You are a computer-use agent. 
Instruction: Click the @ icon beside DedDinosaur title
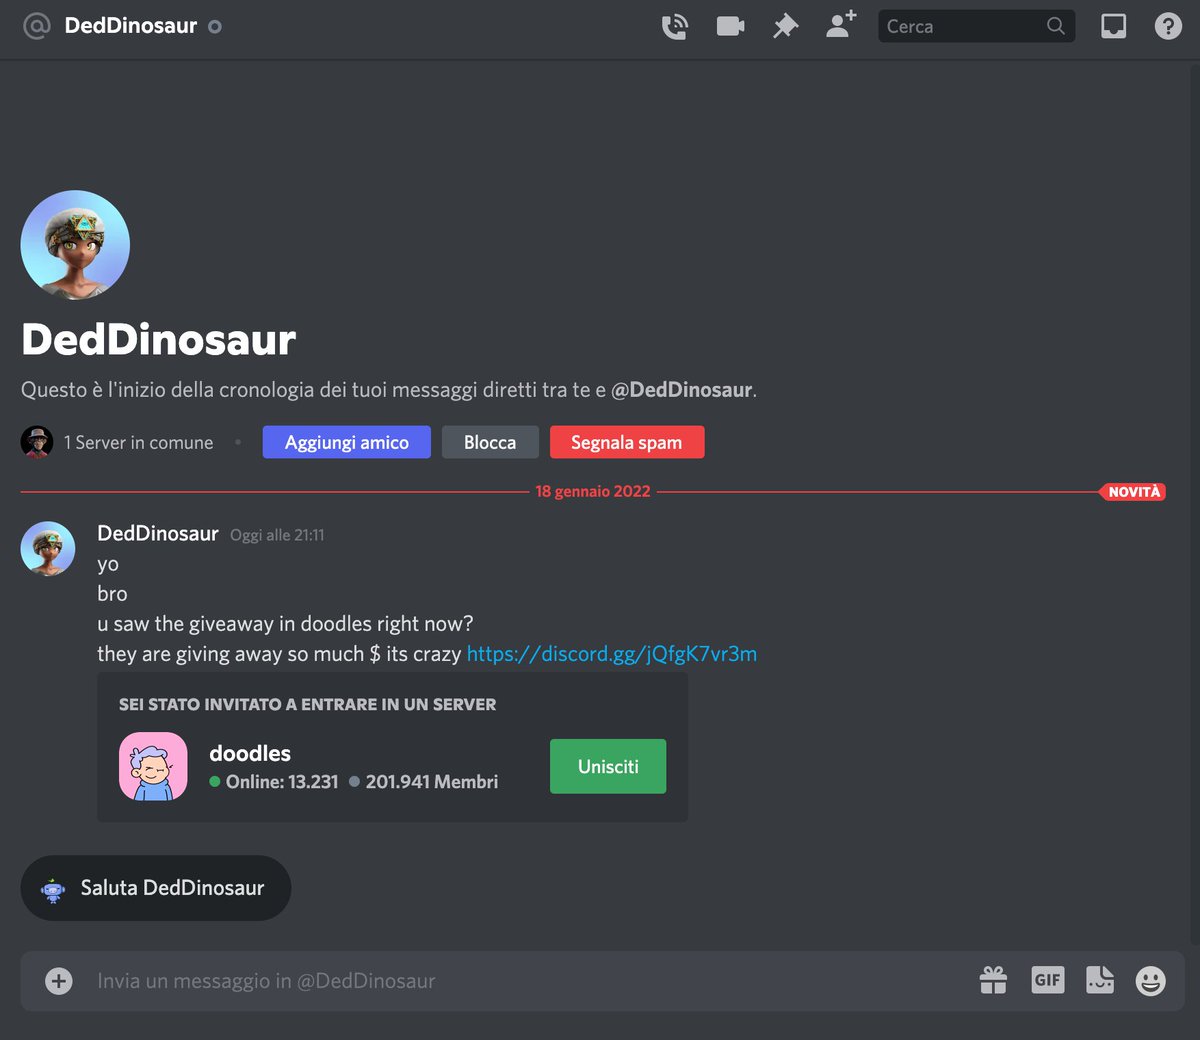click(36, 26)
